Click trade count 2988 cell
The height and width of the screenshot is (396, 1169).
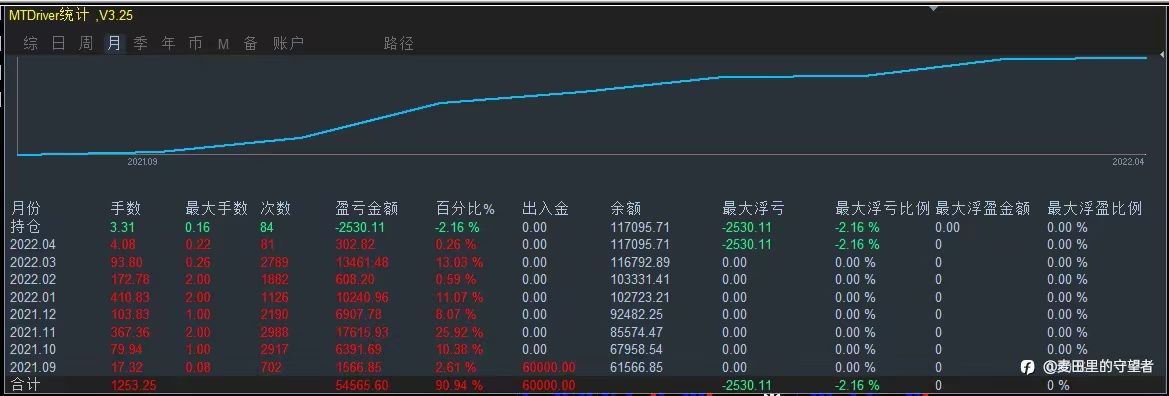click(274, 332)
